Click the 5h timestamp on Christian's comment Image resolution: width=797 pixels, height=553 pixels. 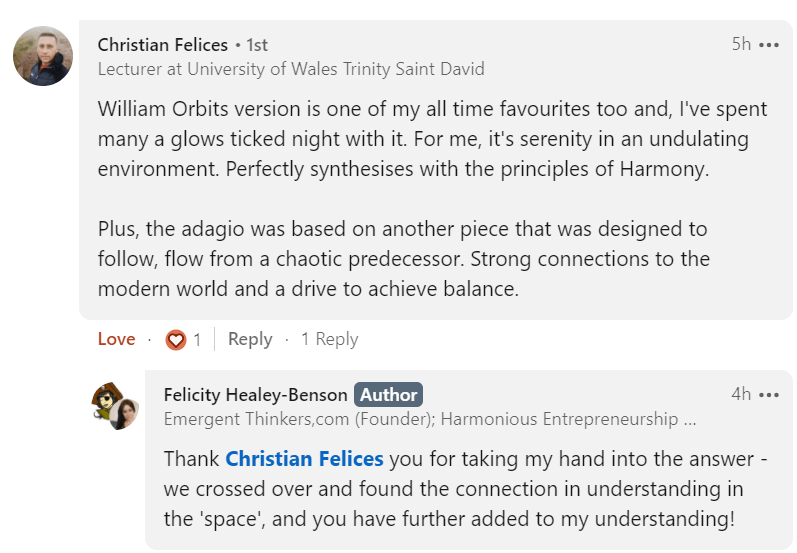click(741, 45)
